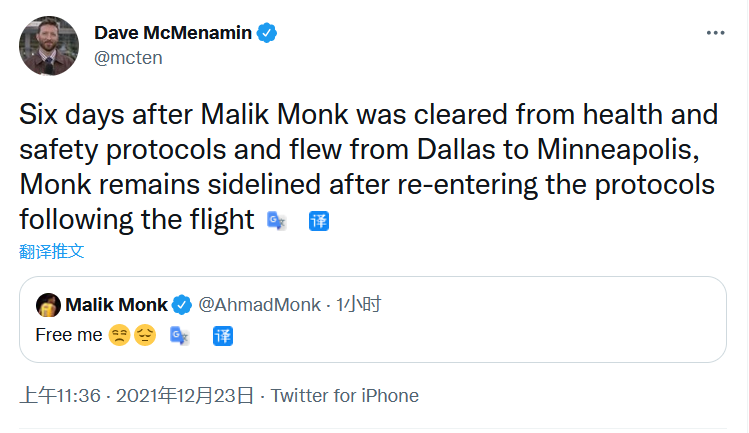The image size is (749, 433).
Task: Click the 翻译推文 translate tweet link
Action: (52, 250)
